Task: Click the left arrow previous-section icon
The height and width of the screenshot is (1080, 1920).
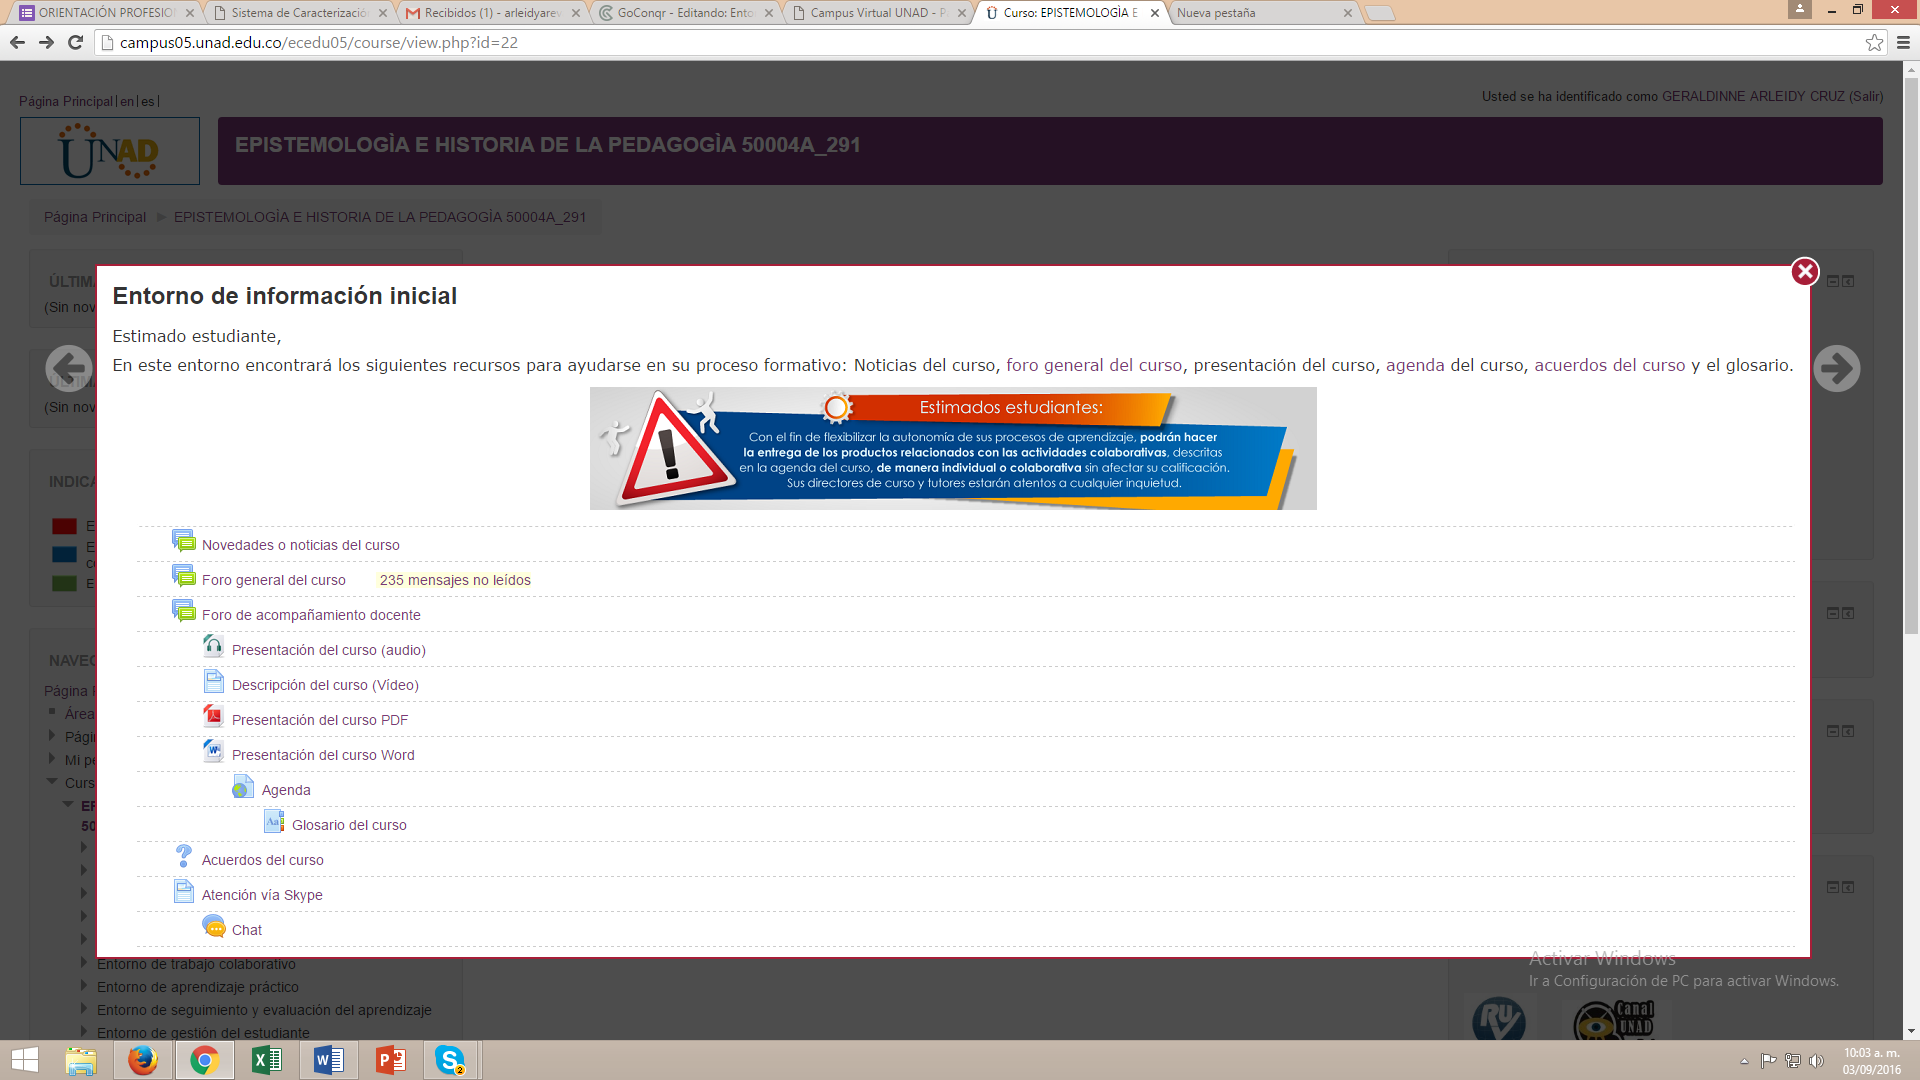Action: [69, 369]
